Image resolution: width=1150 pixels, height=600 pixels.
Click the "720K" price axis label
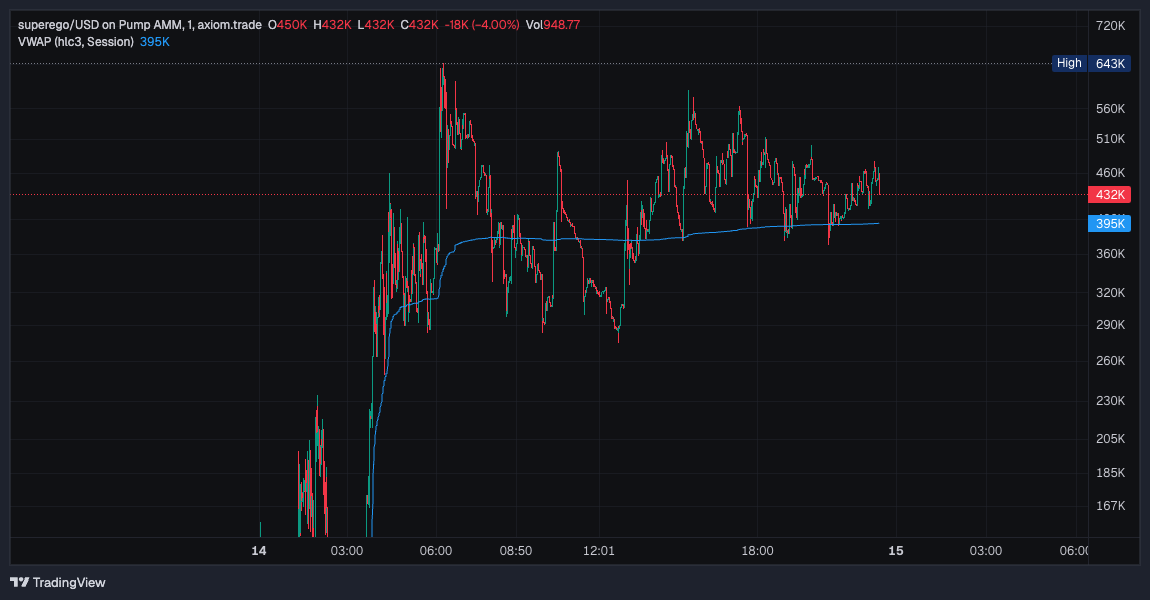click(1110, 26)
